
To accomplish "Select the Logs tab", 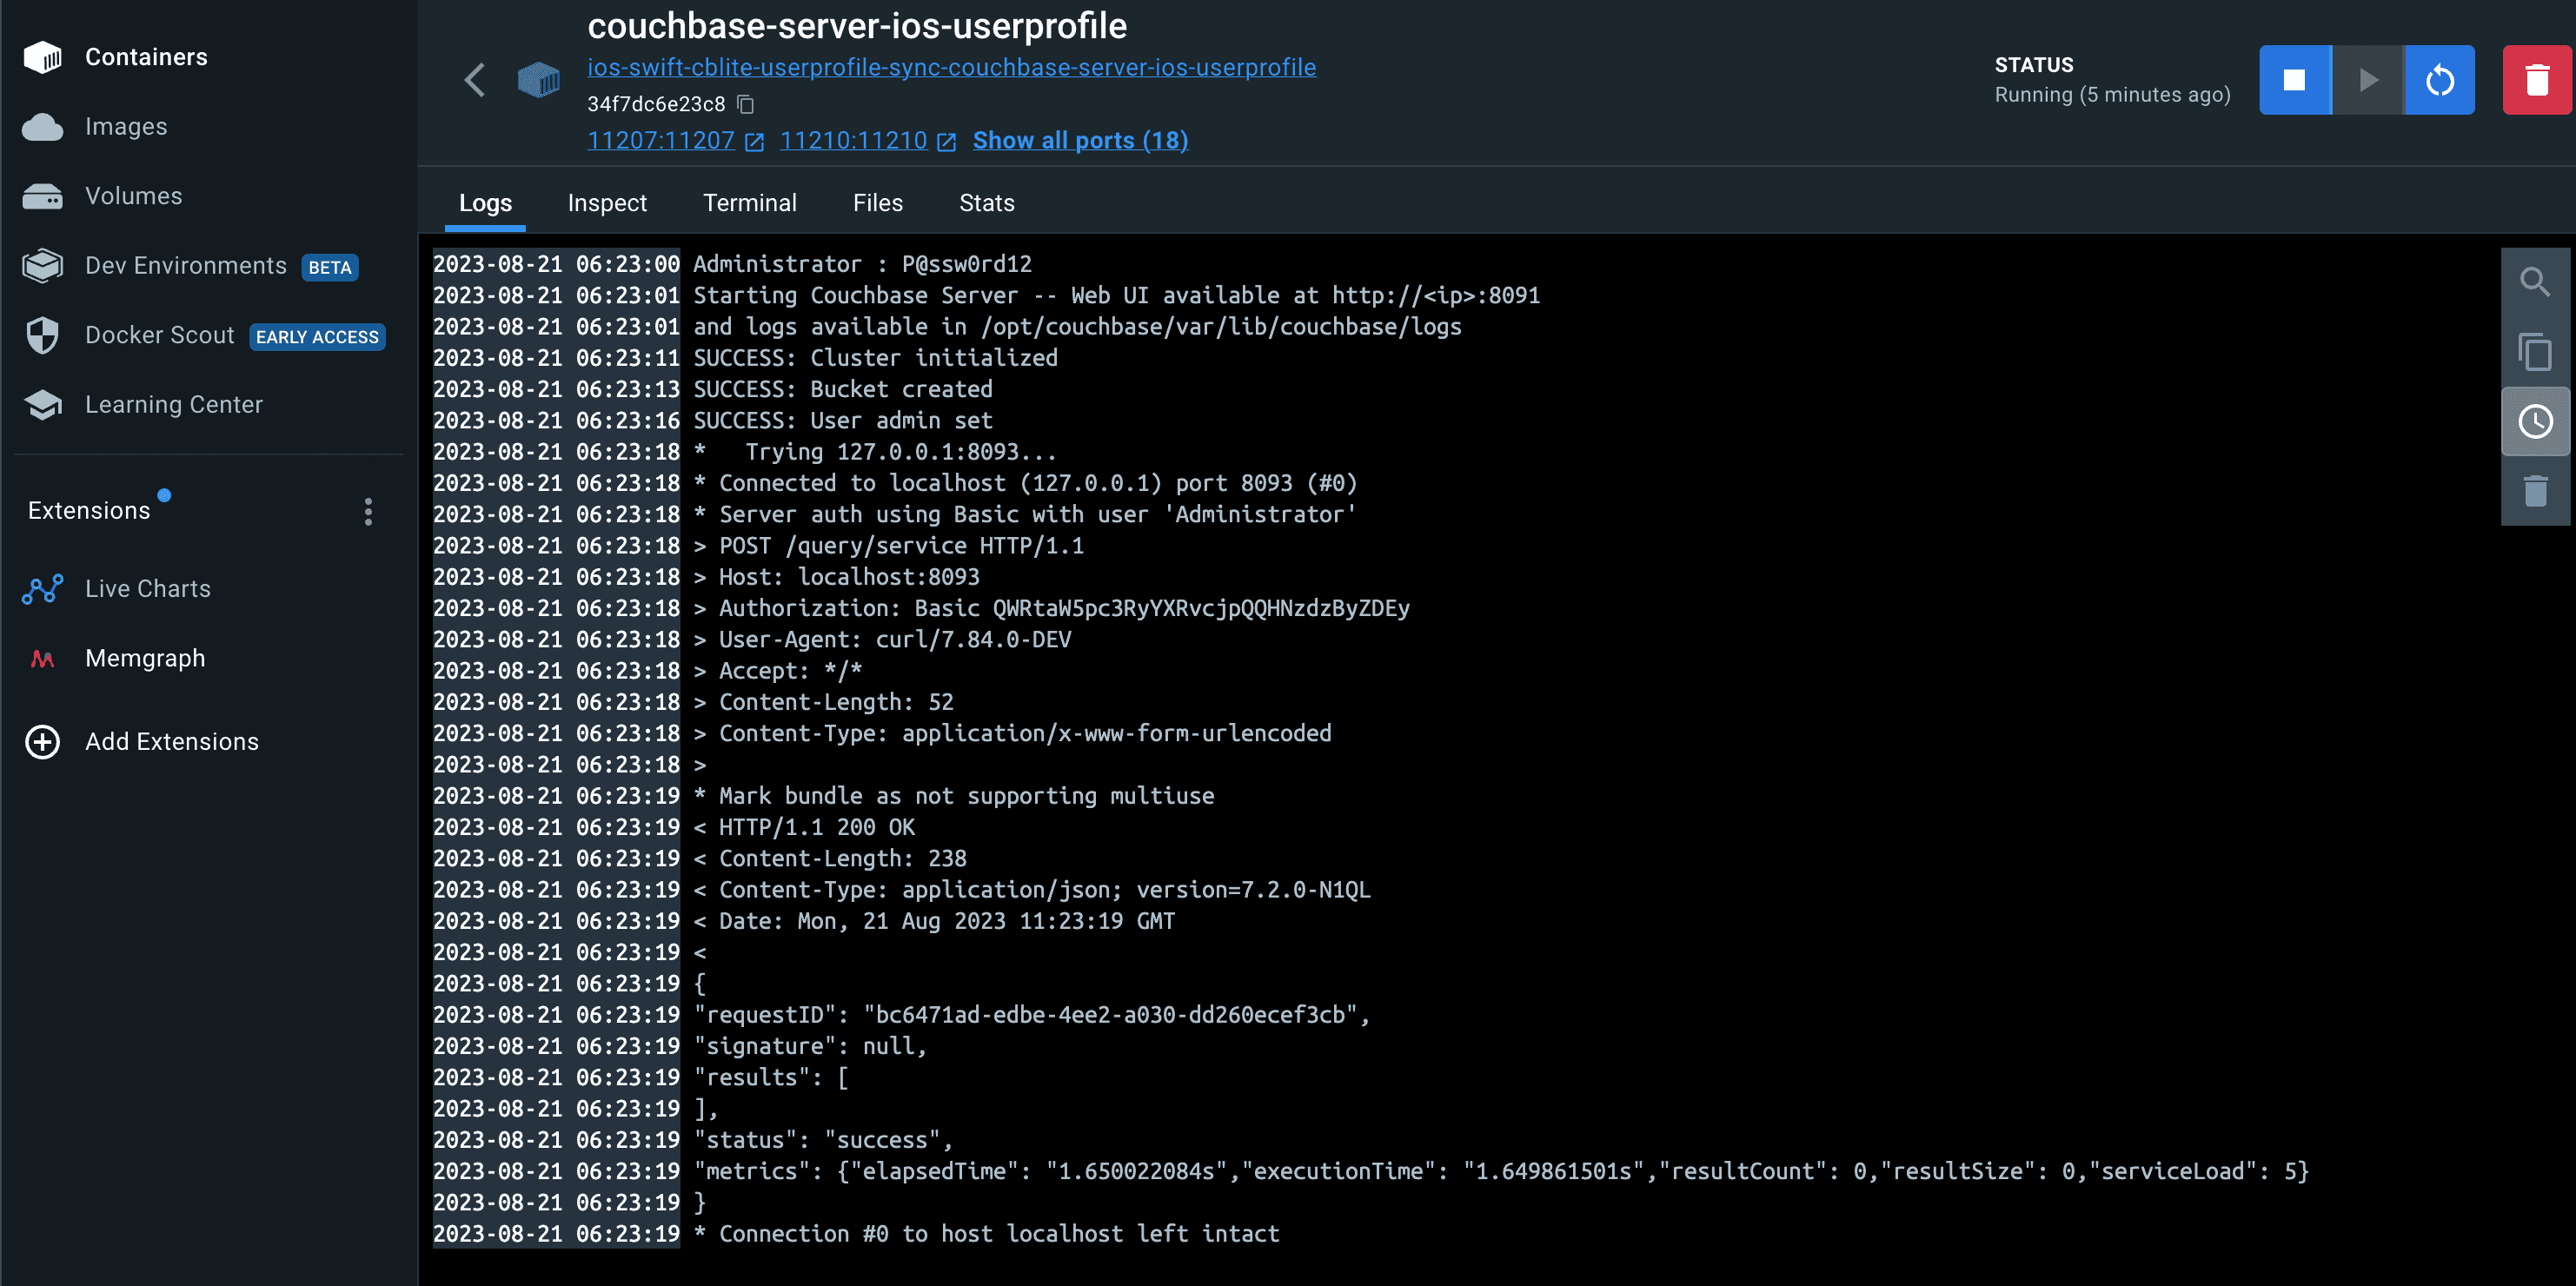I will pos(485,203).
